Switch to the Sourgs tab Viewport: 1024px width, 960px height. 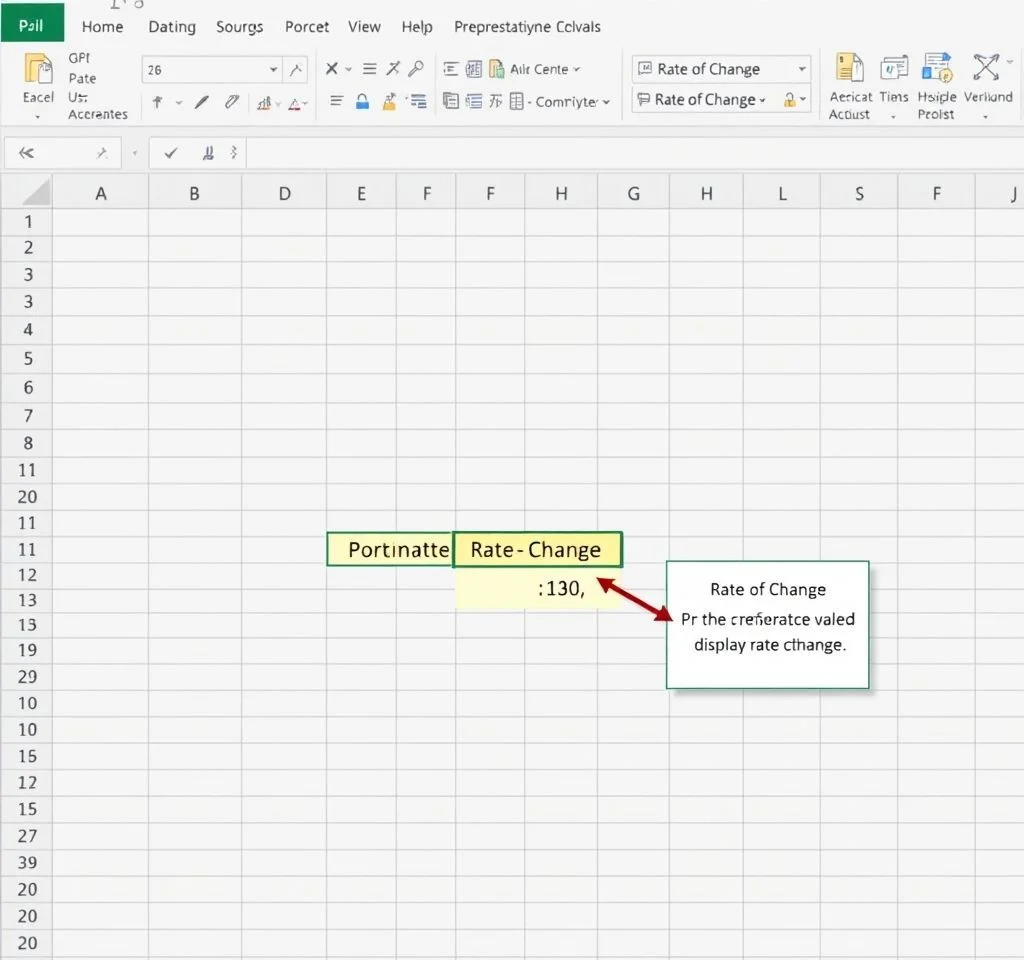click(x=240, y=27)
